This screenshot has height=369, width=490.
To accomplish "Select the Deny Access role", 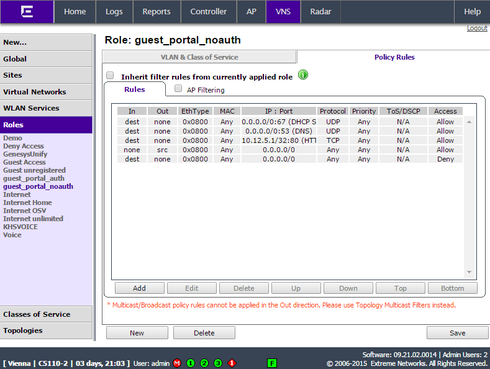I will click(23, 146).
